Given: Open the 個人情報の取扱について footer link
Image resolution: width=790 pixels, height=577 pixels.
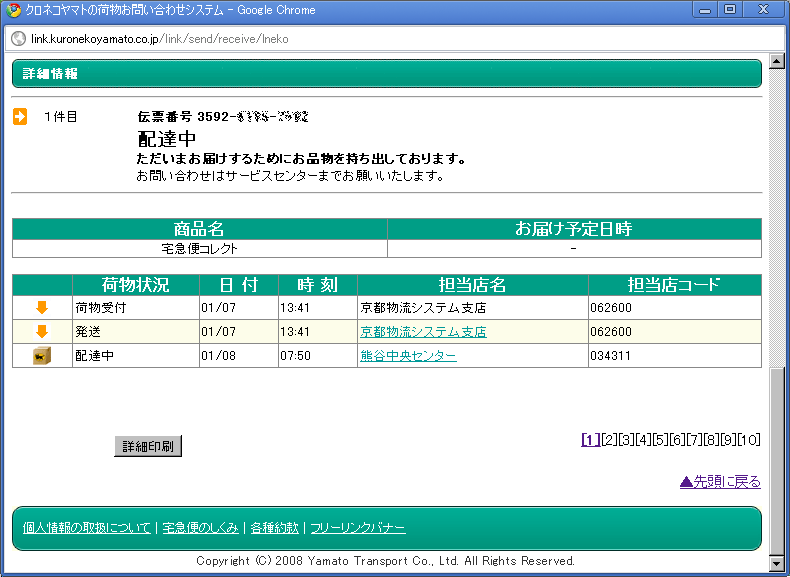Looking at the screenshot, I should [x=87, y=528].
